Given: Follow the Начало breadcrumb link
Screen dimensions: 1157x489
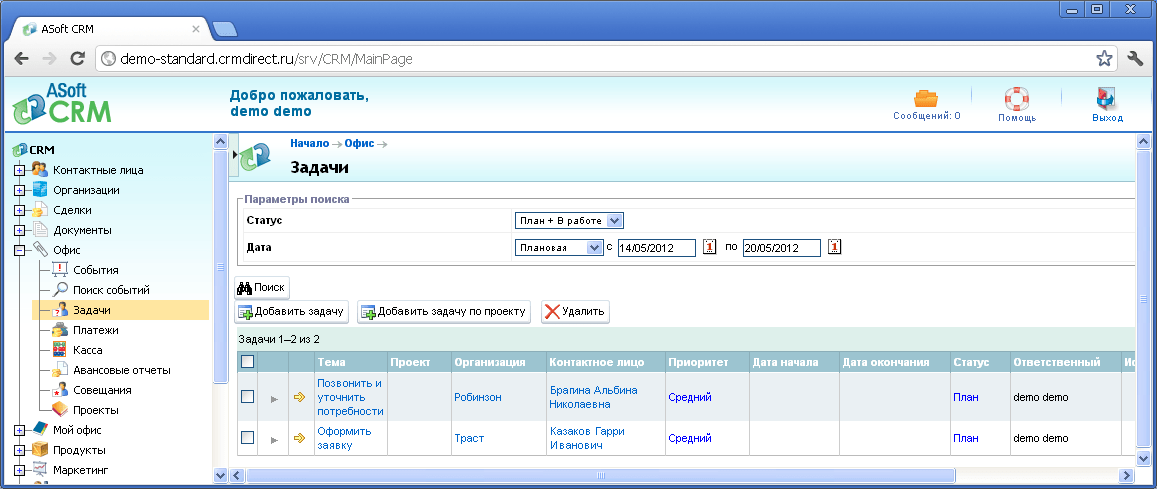Looking at the screenshot, I should click(x=309, y=143).
